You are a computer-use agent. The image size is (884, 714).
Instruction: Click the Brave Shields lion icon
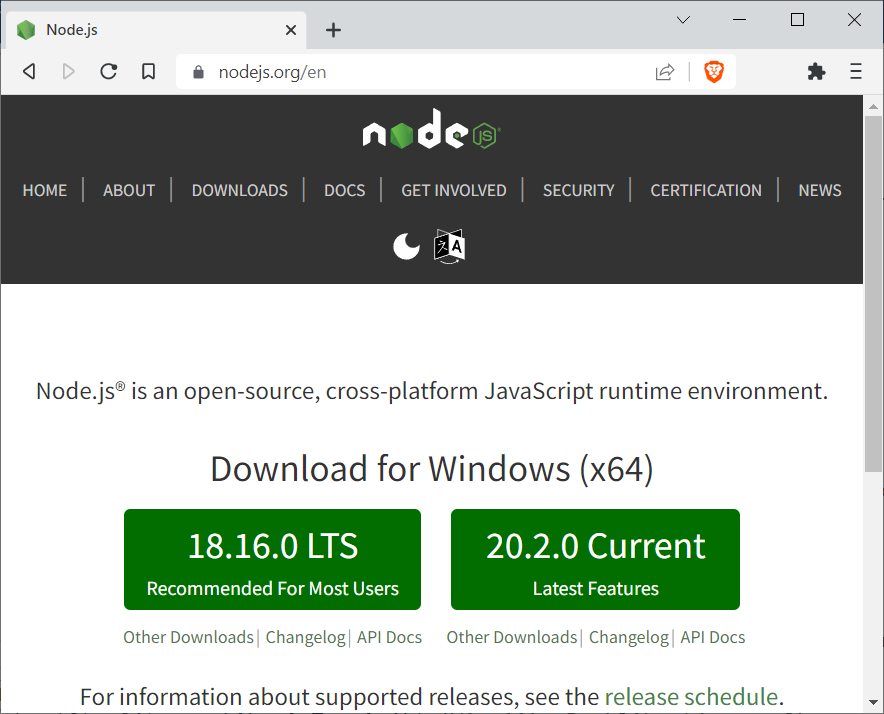tap(713, 71)
